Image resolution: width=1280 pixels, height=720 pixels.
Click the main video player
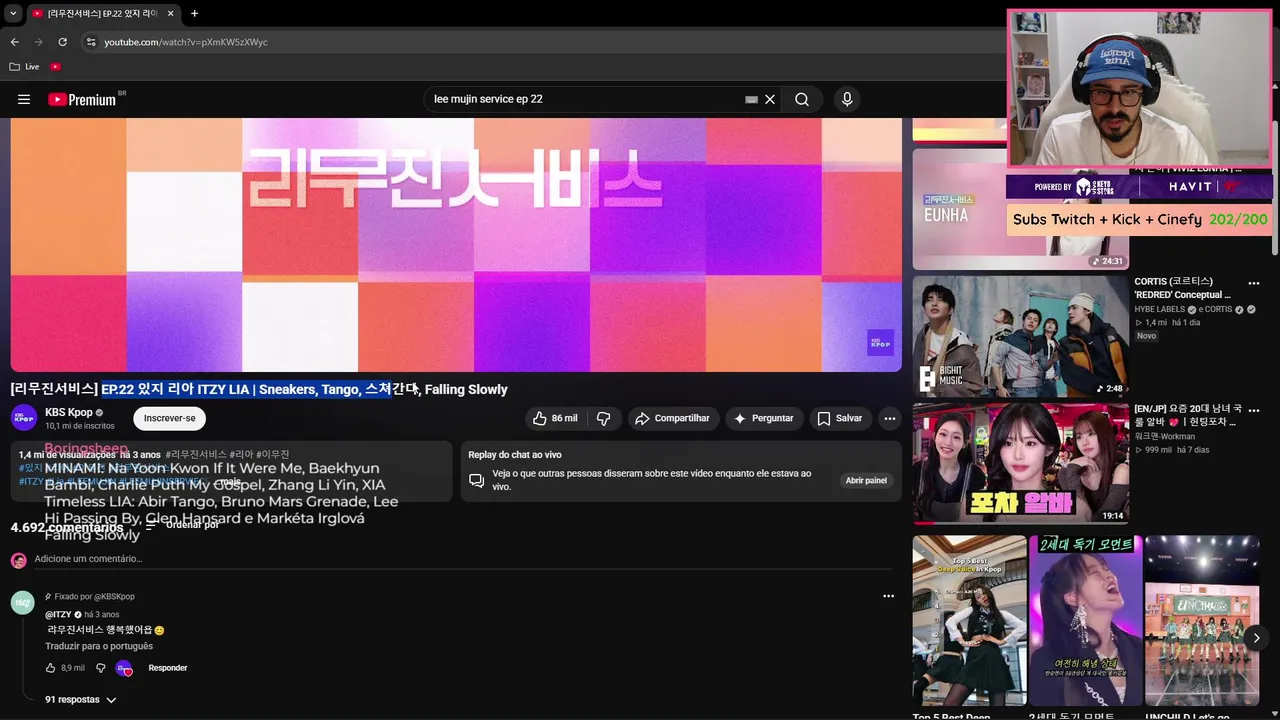(x=456, y=244)
